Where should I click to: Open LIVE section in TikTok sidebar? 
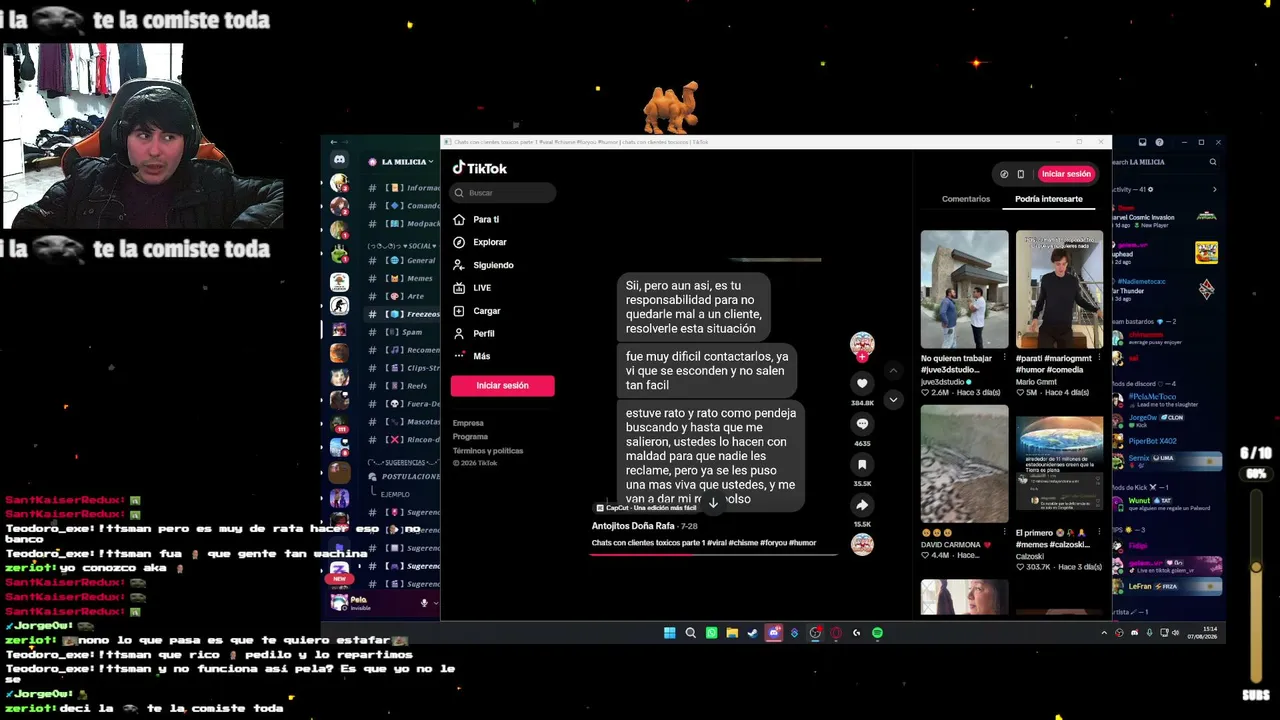click(472, 288)
